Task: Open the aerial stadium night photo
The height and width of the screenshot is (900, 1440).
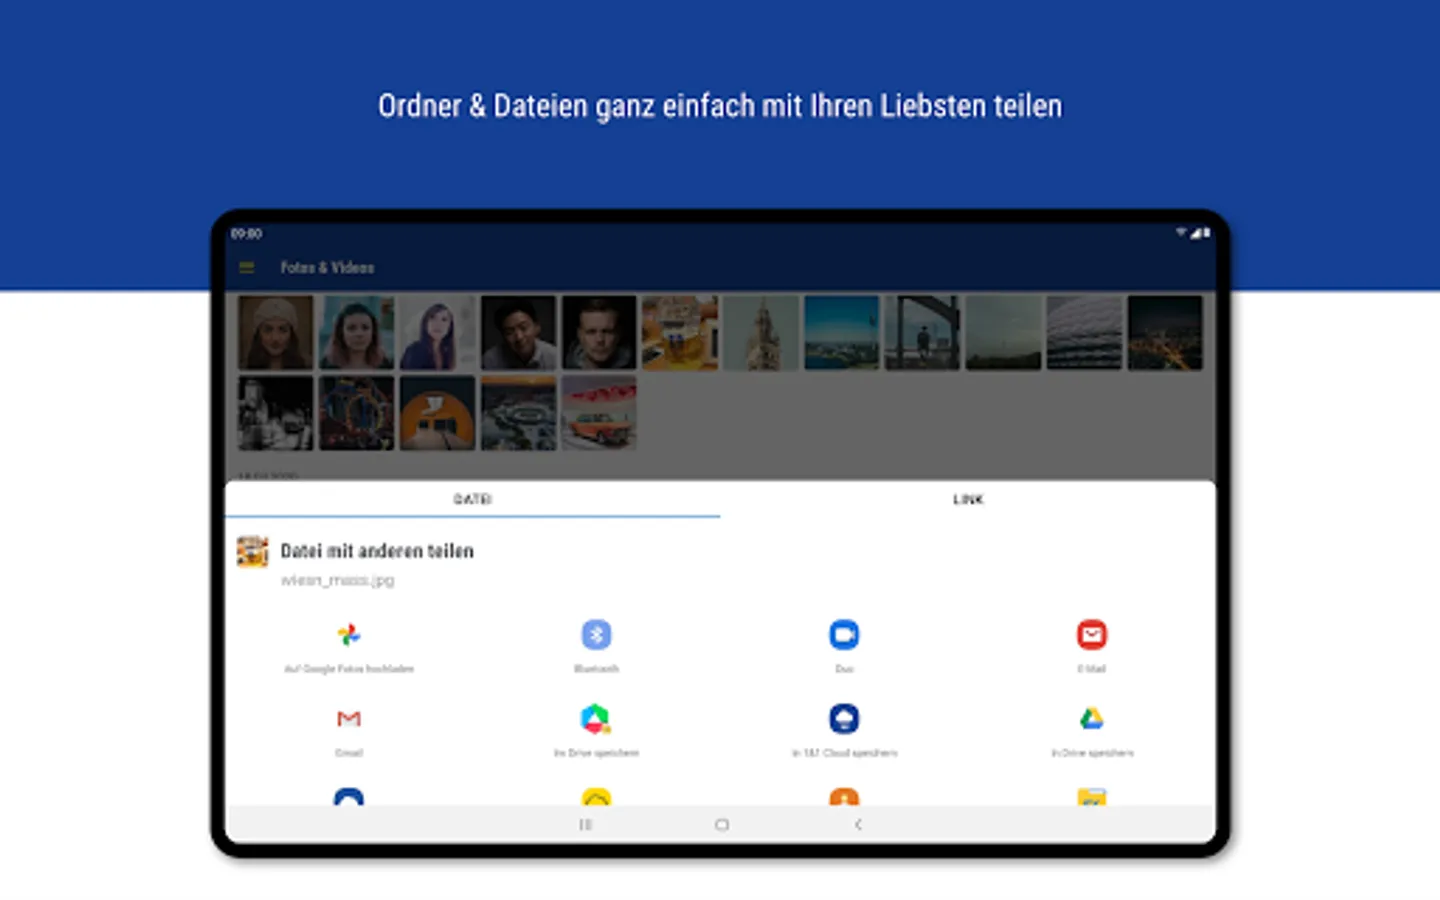Action: [518, 413]
